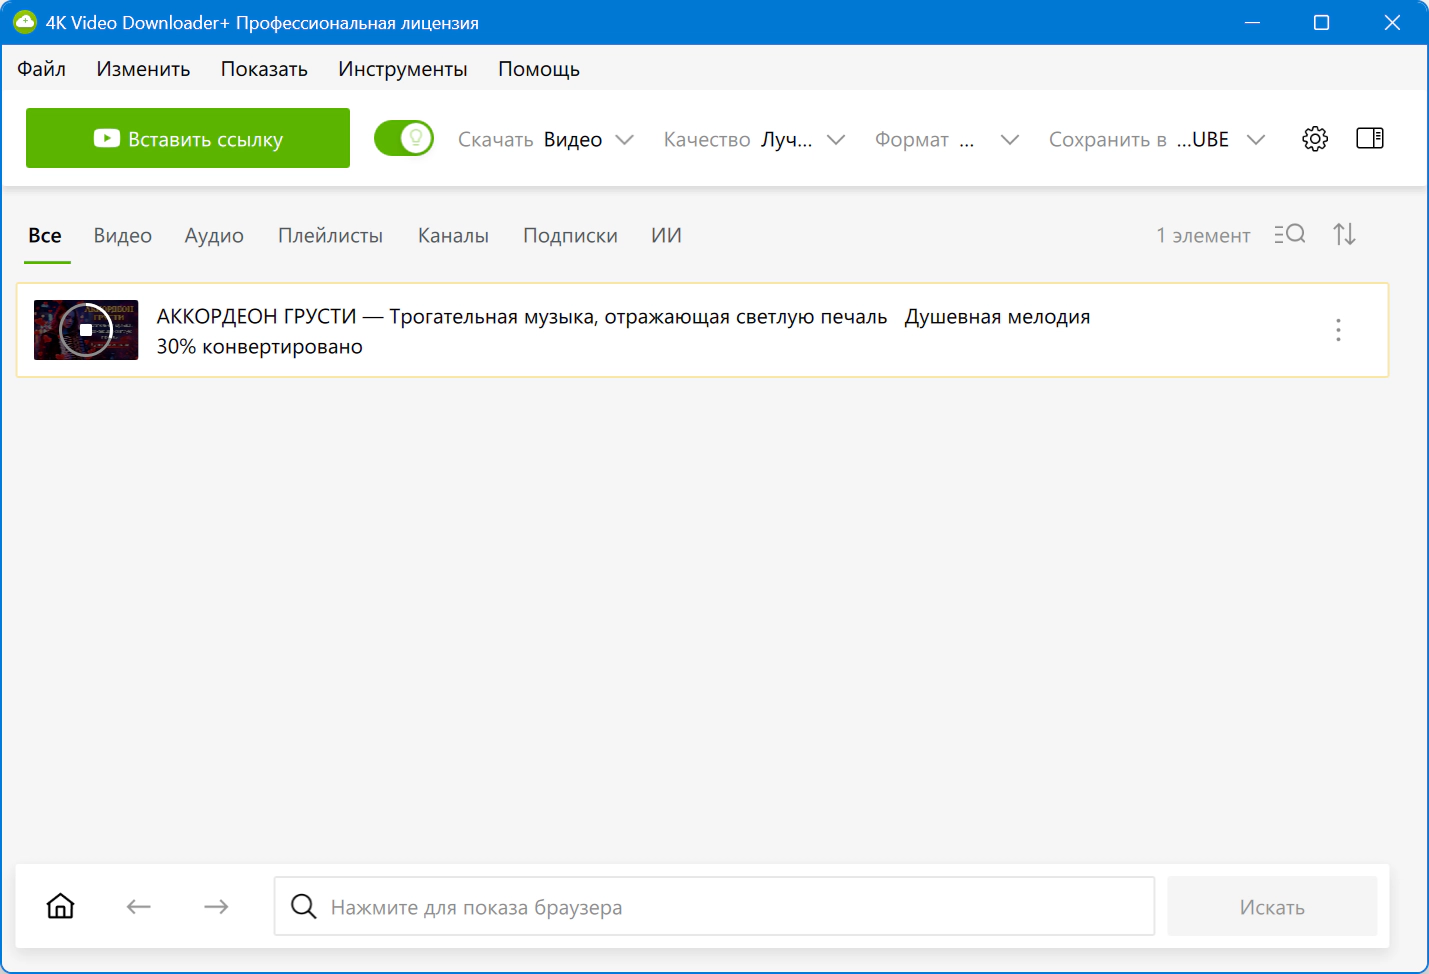The image size is (1429, 974).
Task: Switch to the Каналы tab
Action: pyautogui.click(x=453, y=236)
